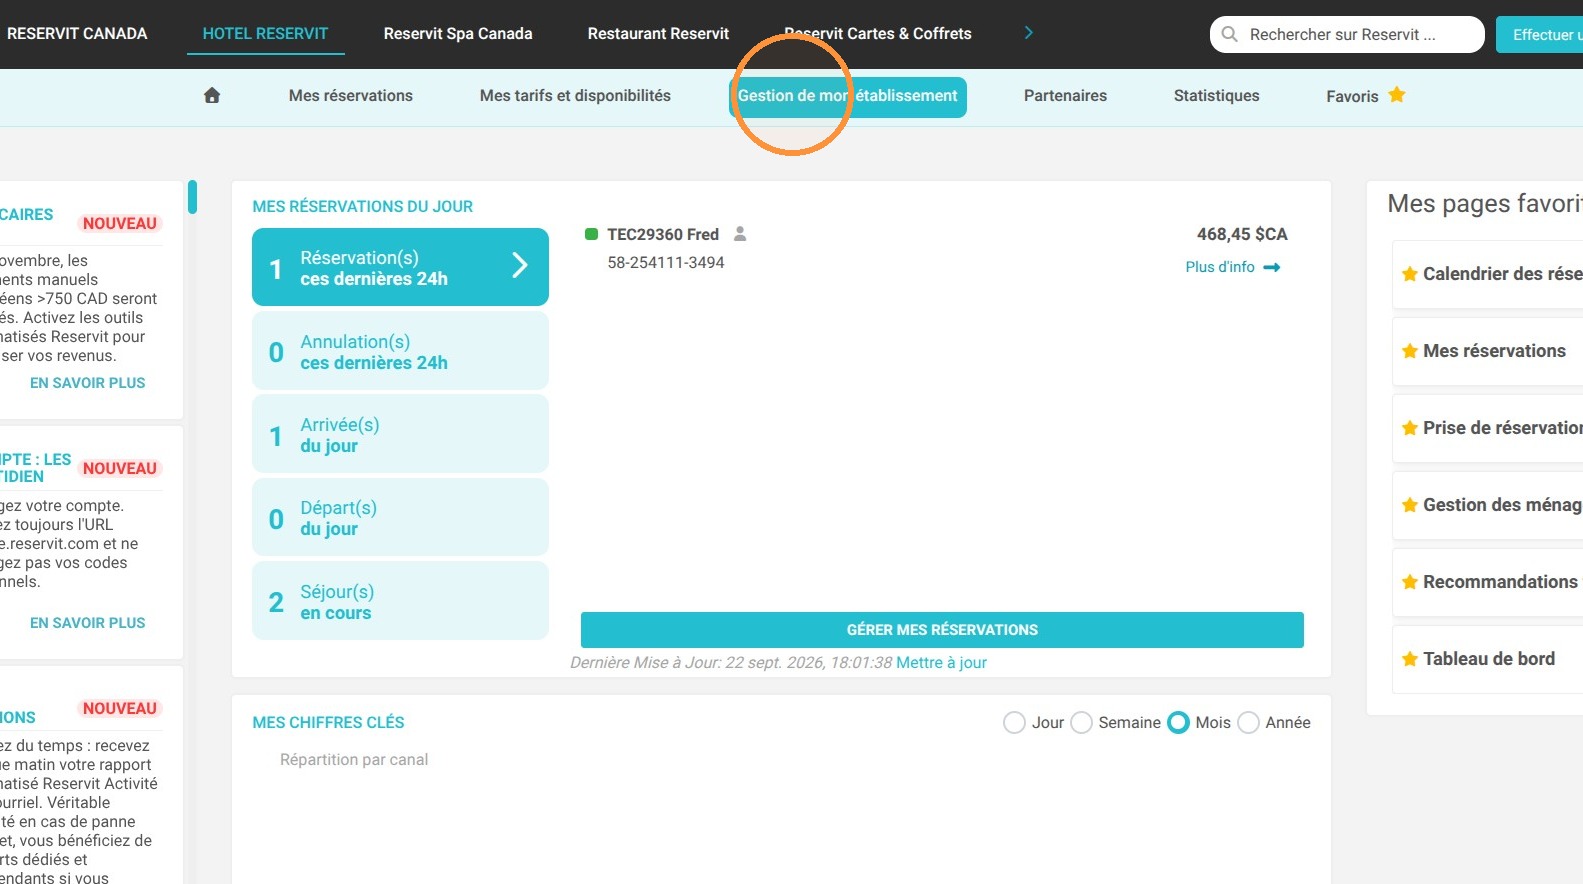Open the Partenaires menu
The image size is (1583, 884).
click(1065, 96)
